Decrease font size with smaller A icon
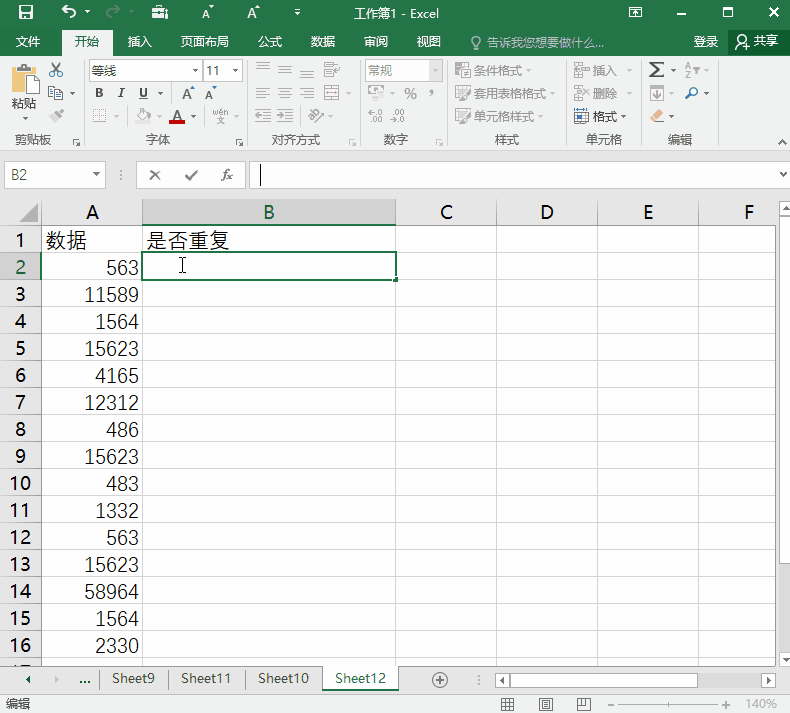This screenshot has width=790, height=713. pos(210,94)
